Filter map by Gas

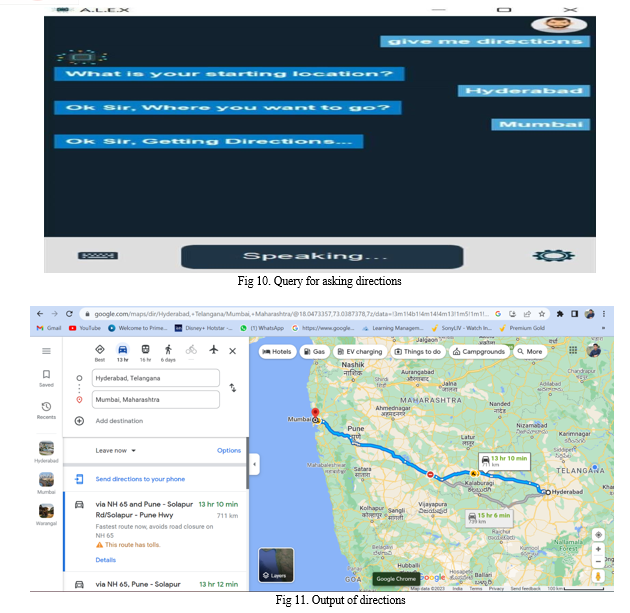click(315, 351)
